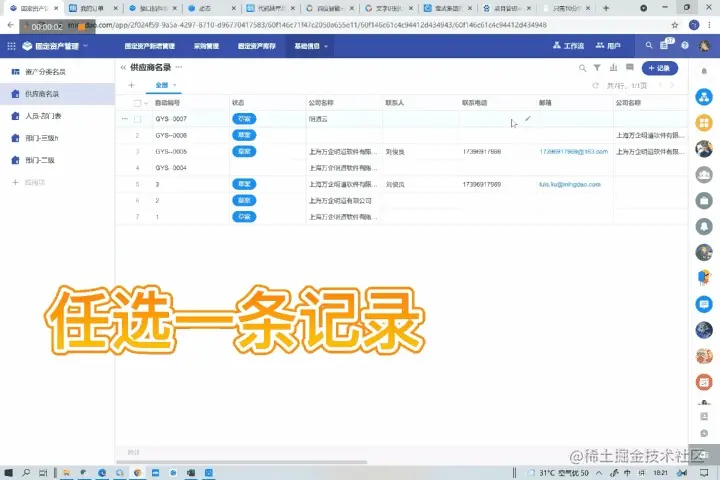Check the GYS-0007 row checkbox

coord(137,119)
